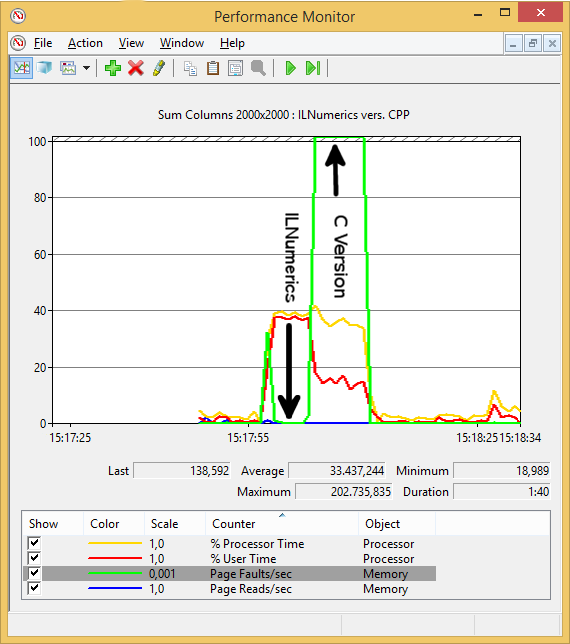Viewport: 570px width, 644px height.
Task: Select Page Reads/sec counter row
Action: 230,589
